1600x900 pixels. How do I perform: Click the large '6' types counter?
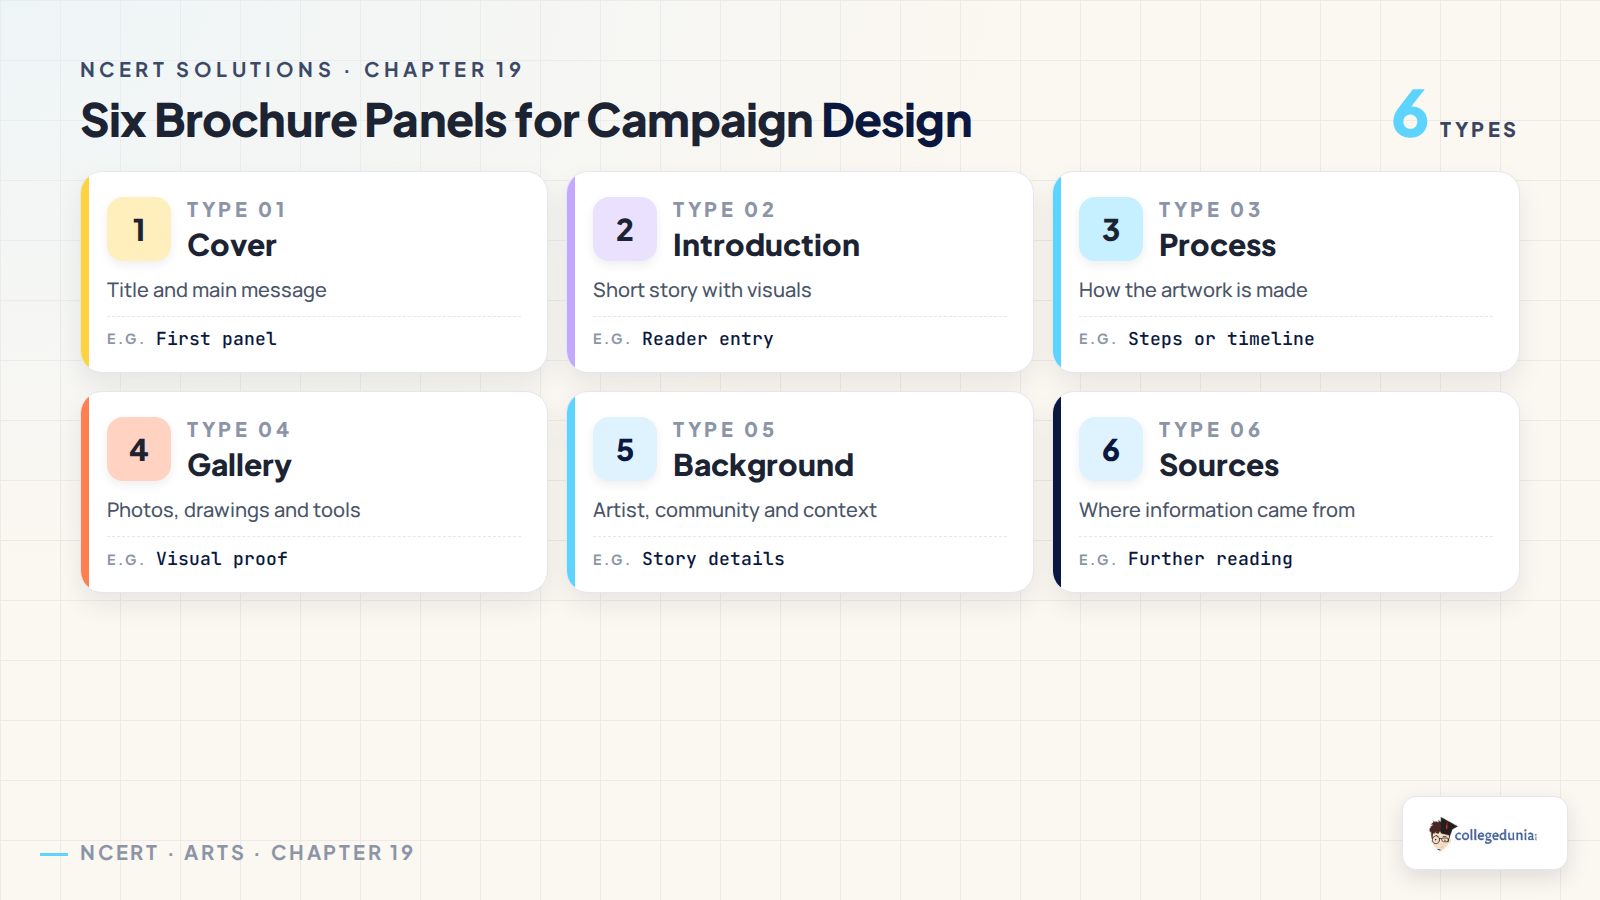click(x=1410, y=113)
